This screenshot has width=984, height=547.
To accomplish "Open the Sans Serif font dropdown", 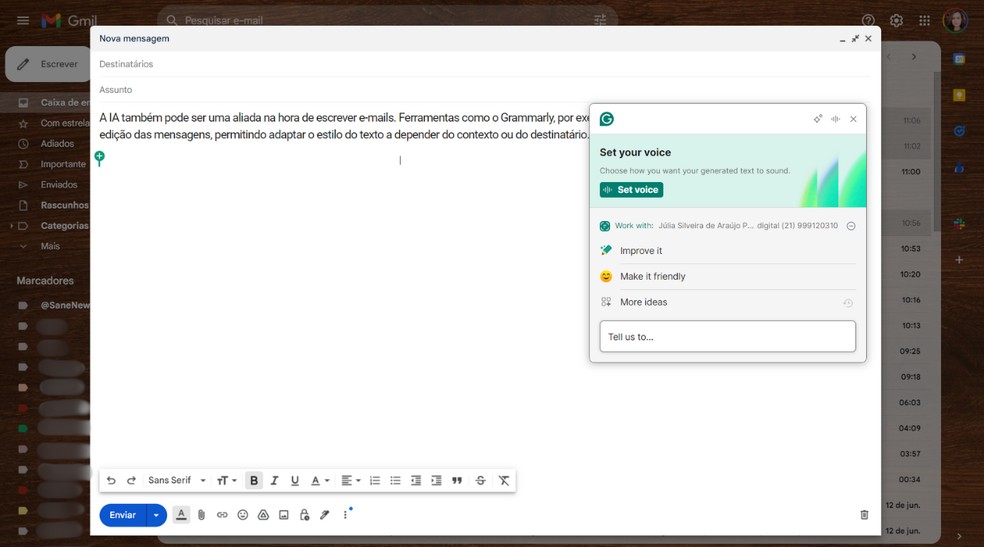I will tap(177, 481).
